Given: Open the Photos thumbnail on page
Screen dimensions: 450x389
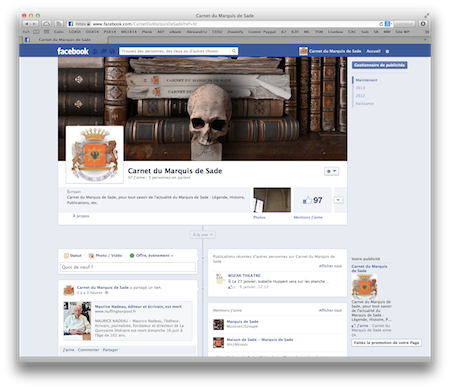Looking at the screenshot, I should pos(272,200).
